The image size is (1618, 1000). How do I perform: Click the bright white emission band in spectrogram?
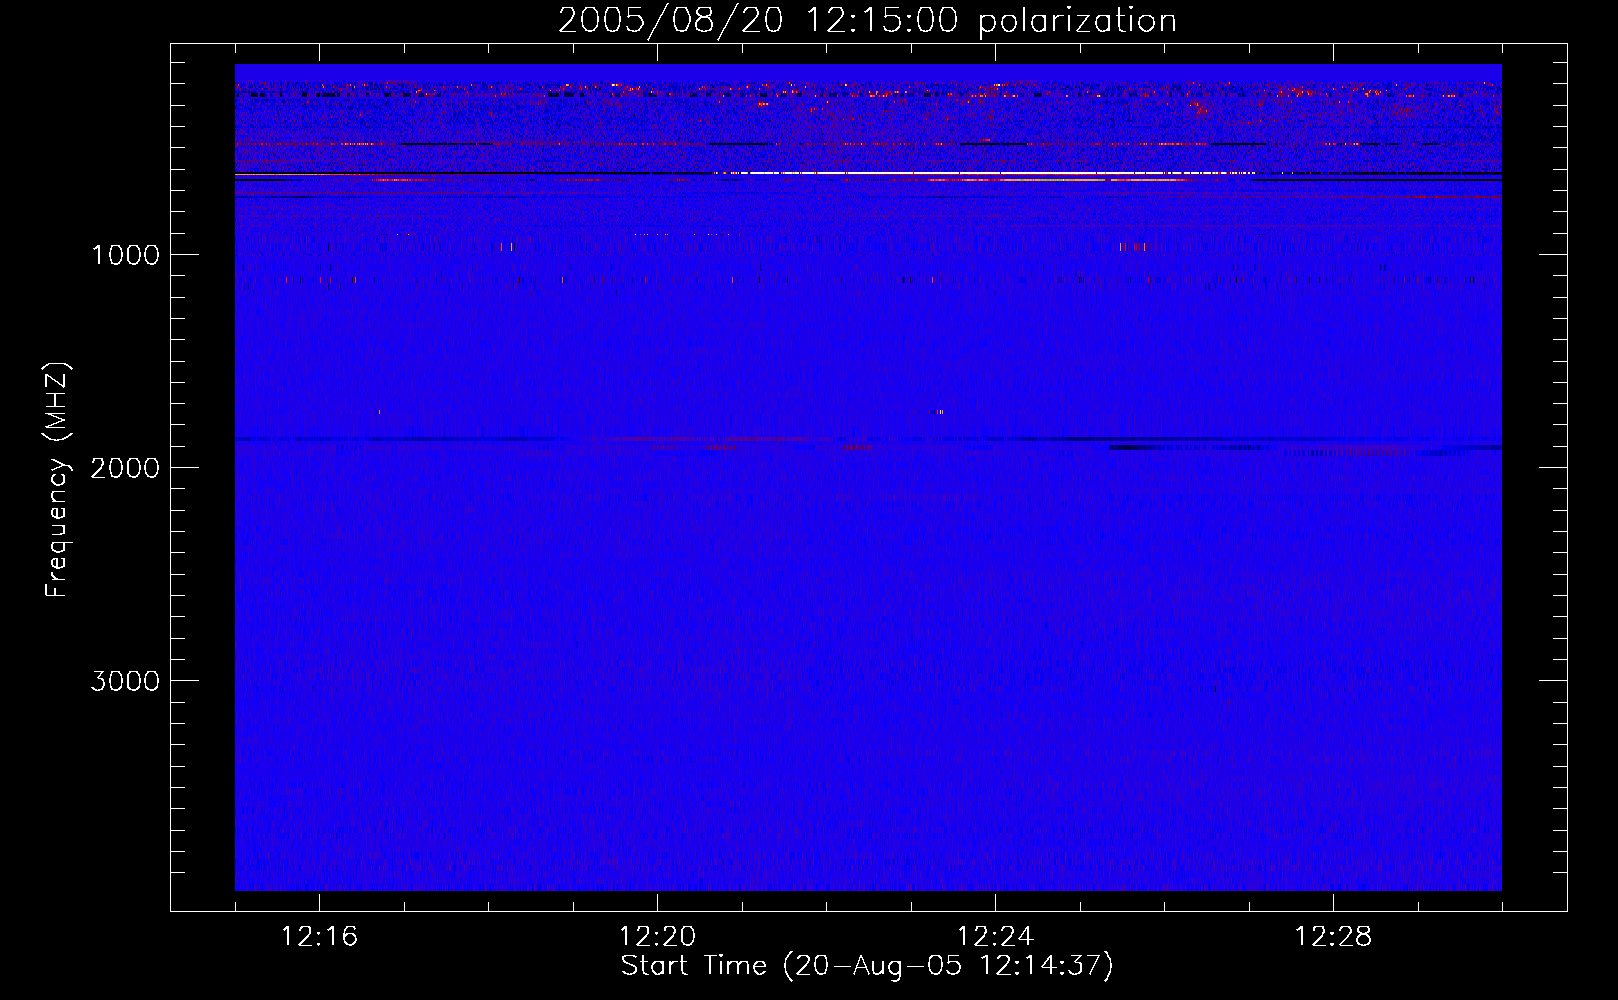coord(985,173)
